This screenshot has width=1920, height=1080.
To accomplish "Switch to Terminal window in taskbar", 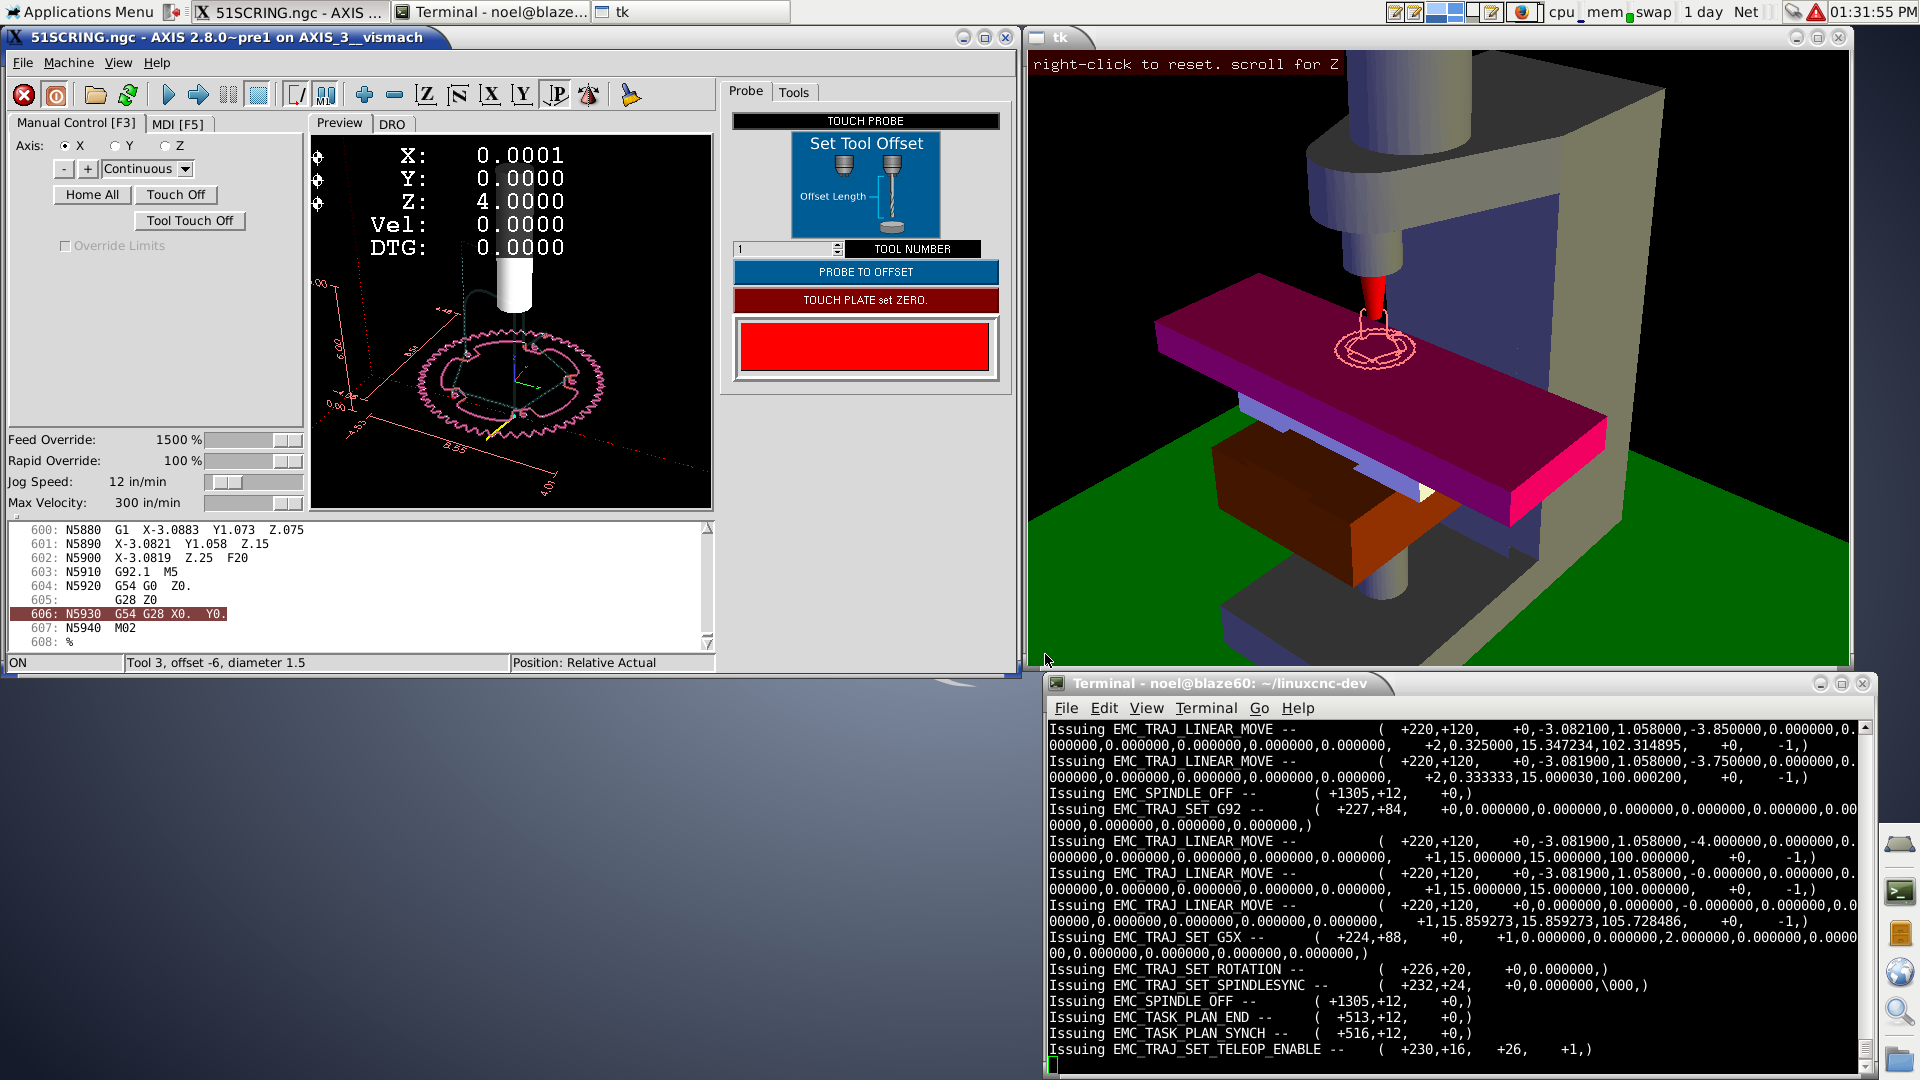I will (490, 12).
